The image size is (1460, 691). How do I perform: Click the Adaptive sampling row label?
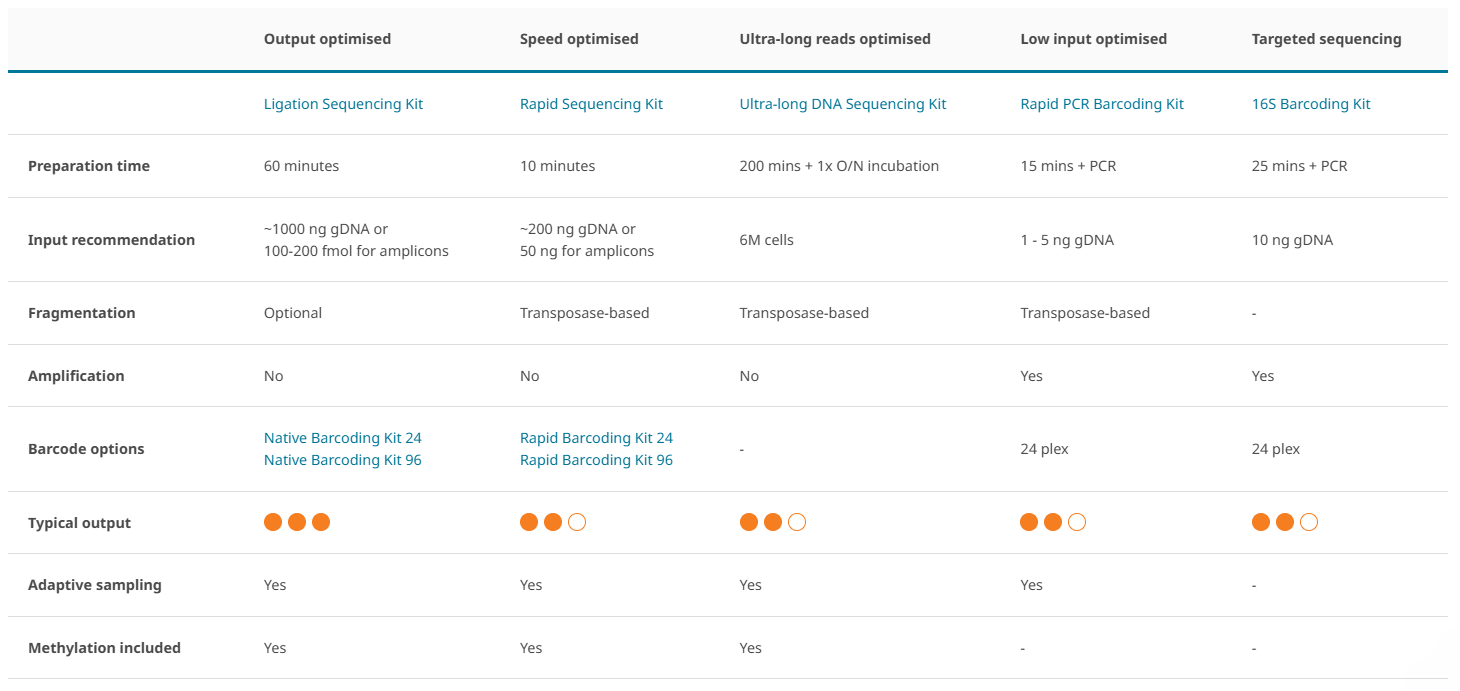(94, 585)
